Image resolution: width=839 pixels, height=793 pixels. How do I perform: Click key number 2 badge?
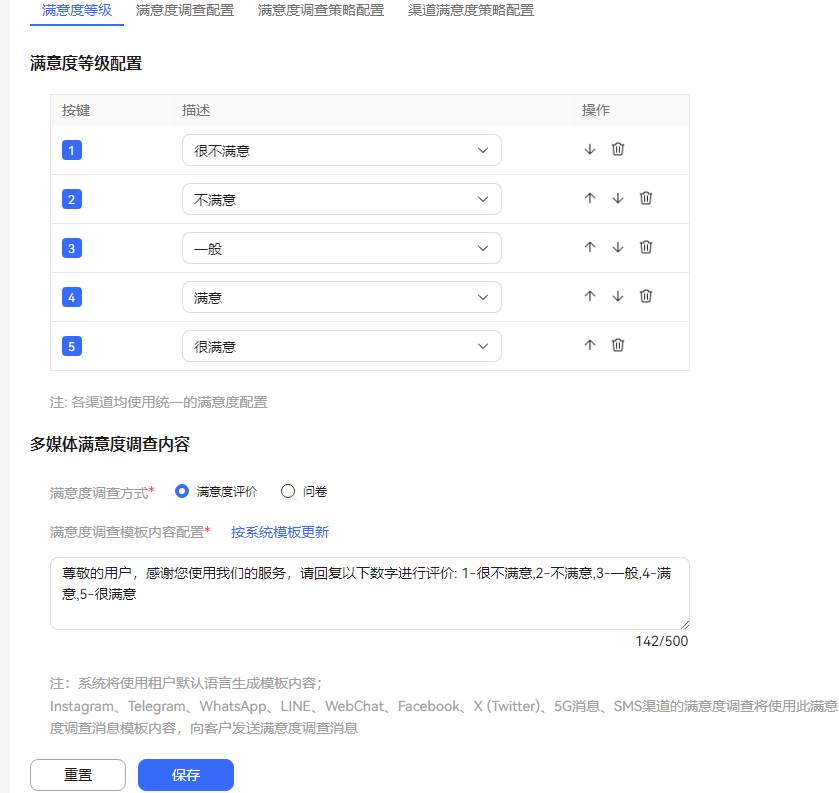tap(72, 200)
